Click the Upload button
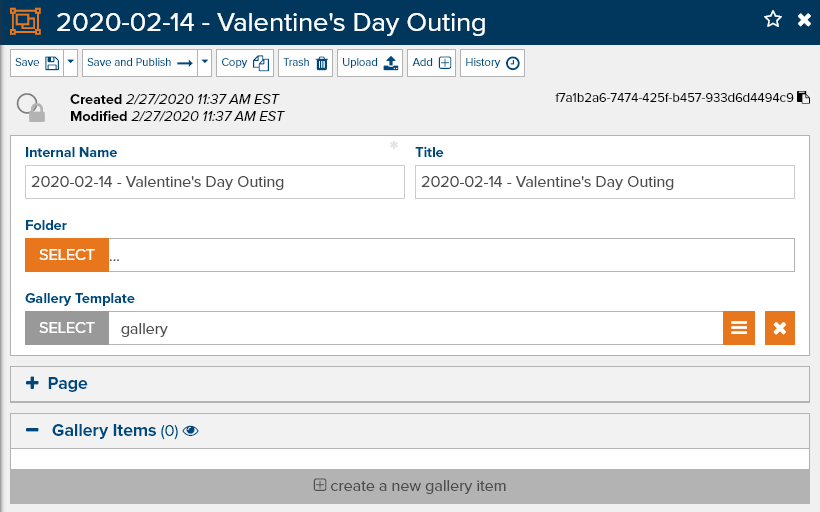Viewport: 820px width, 512px height. click(x=370, y=63)
